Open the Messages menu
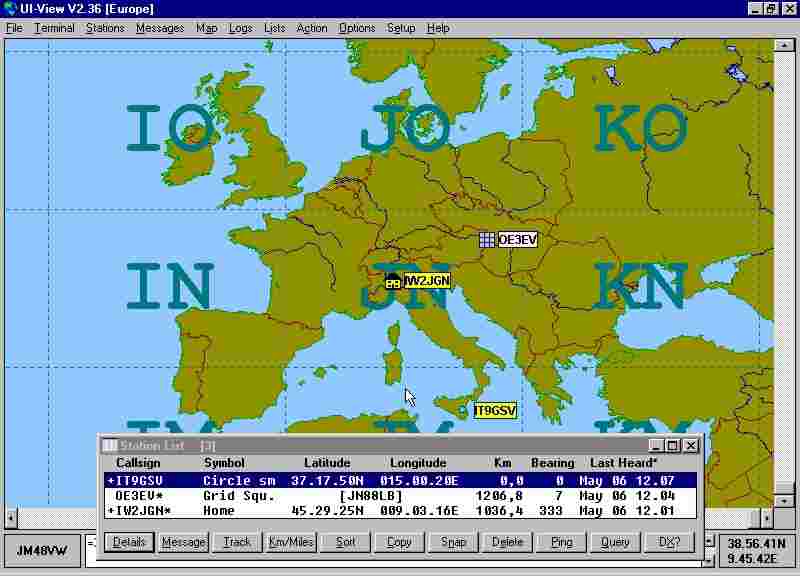 (x=160, y=28)
